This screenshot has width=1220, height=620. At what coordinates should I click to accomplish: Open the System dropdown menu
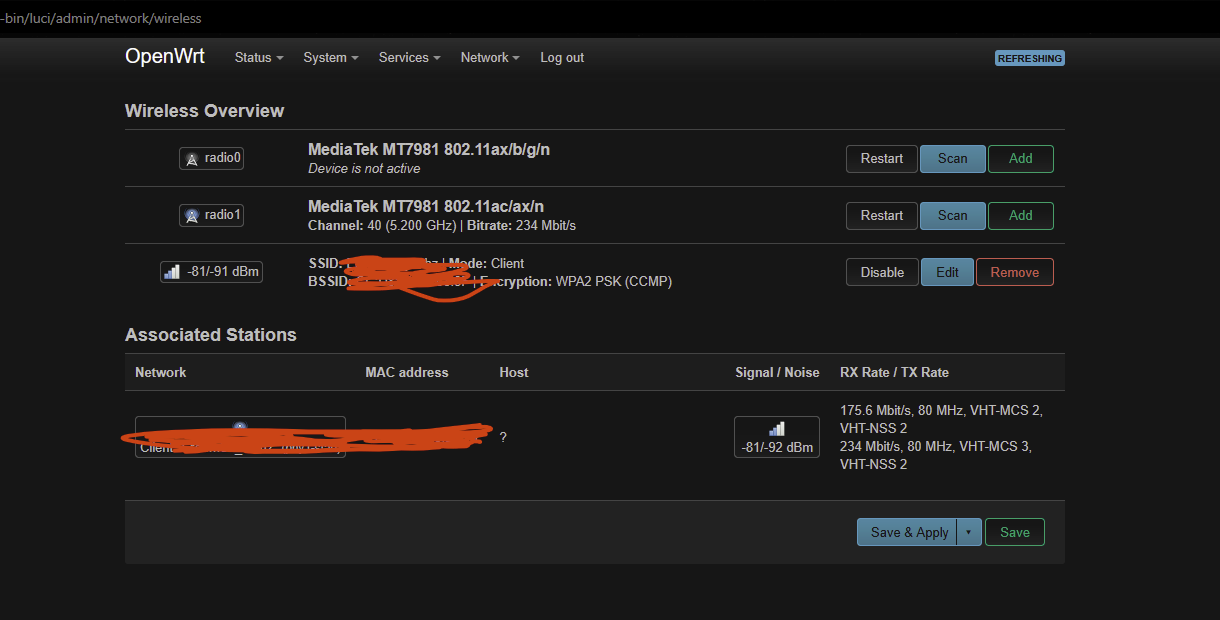[331, 58]
